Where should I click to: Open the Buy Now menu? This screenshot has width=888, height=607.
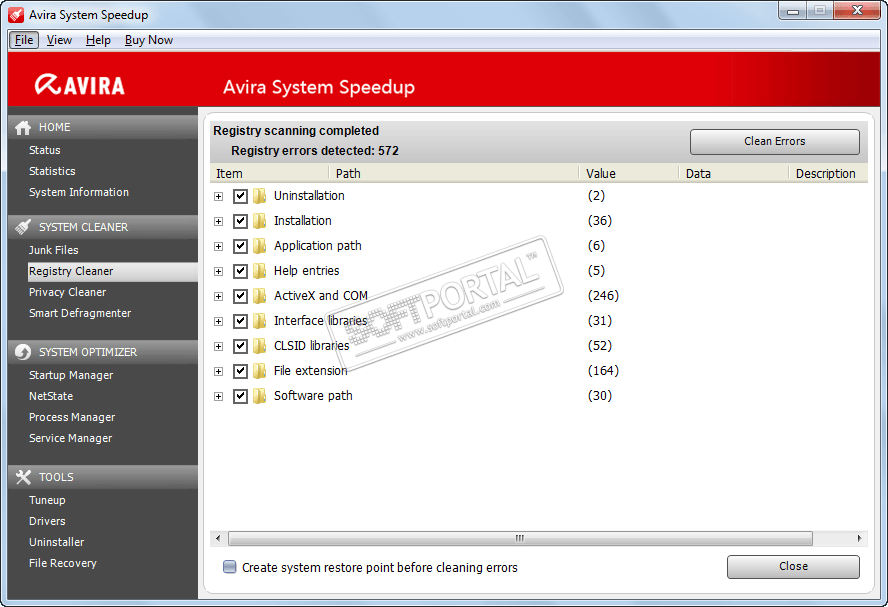[x=149, y=40]
